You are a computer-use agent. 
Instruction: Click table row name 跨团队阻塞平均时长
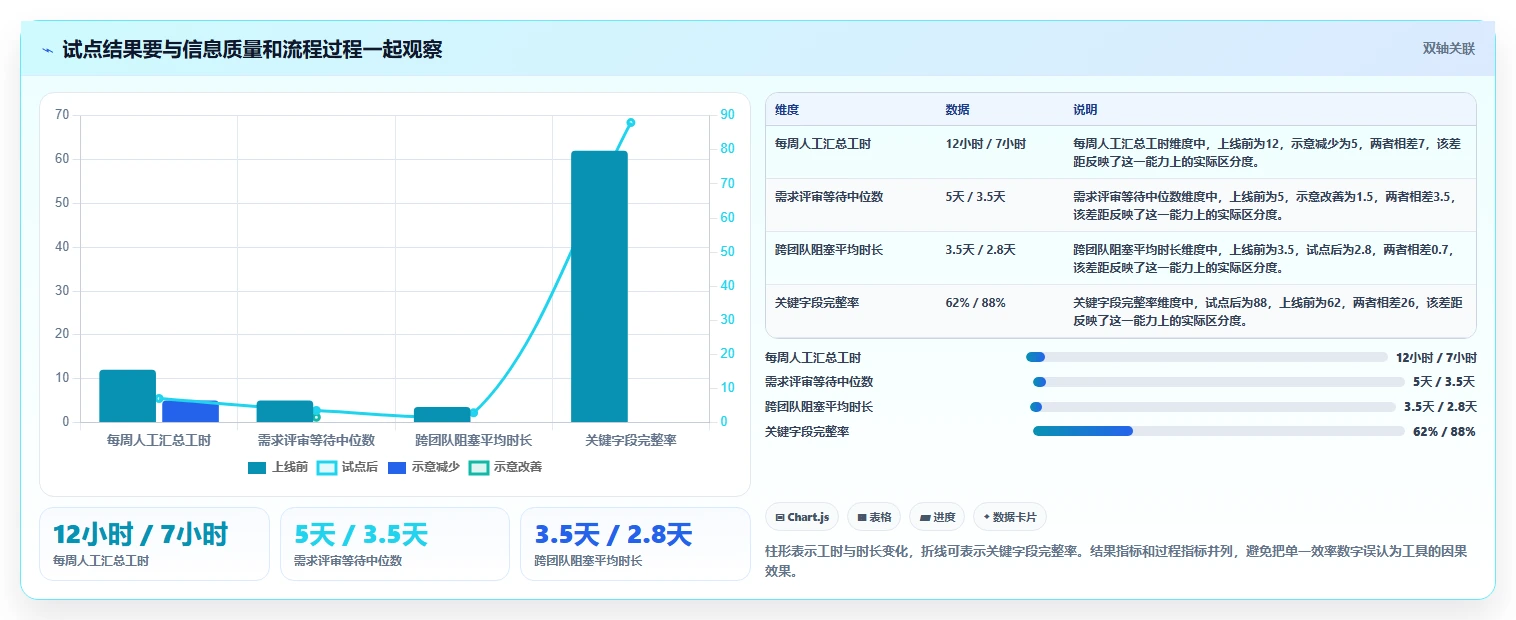829,250
